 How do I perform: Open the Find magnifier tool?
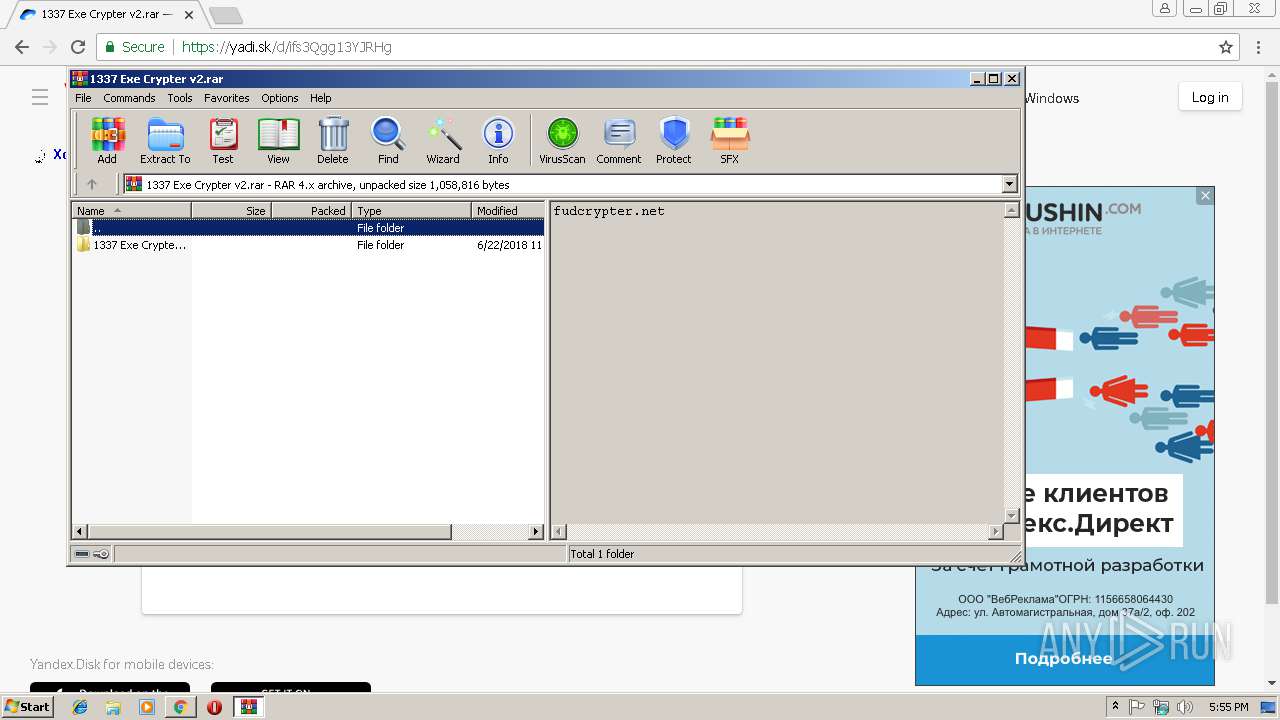[x=388, y=140]
